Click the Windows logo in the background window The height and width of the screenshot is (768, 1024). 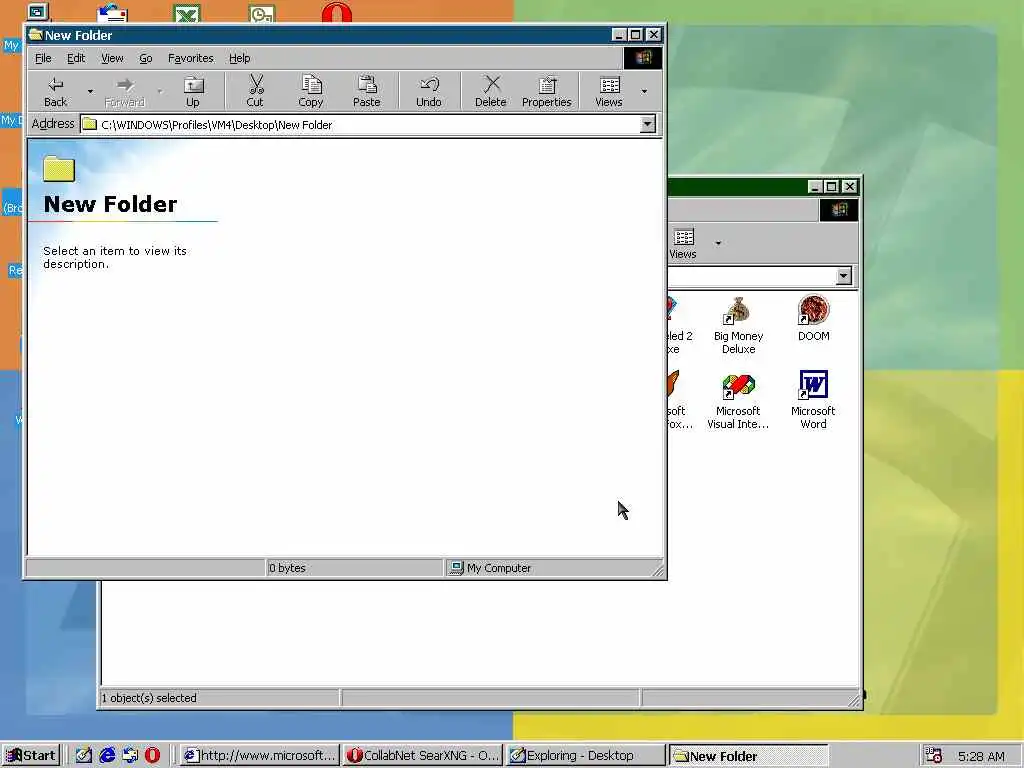tap(839, 210)
